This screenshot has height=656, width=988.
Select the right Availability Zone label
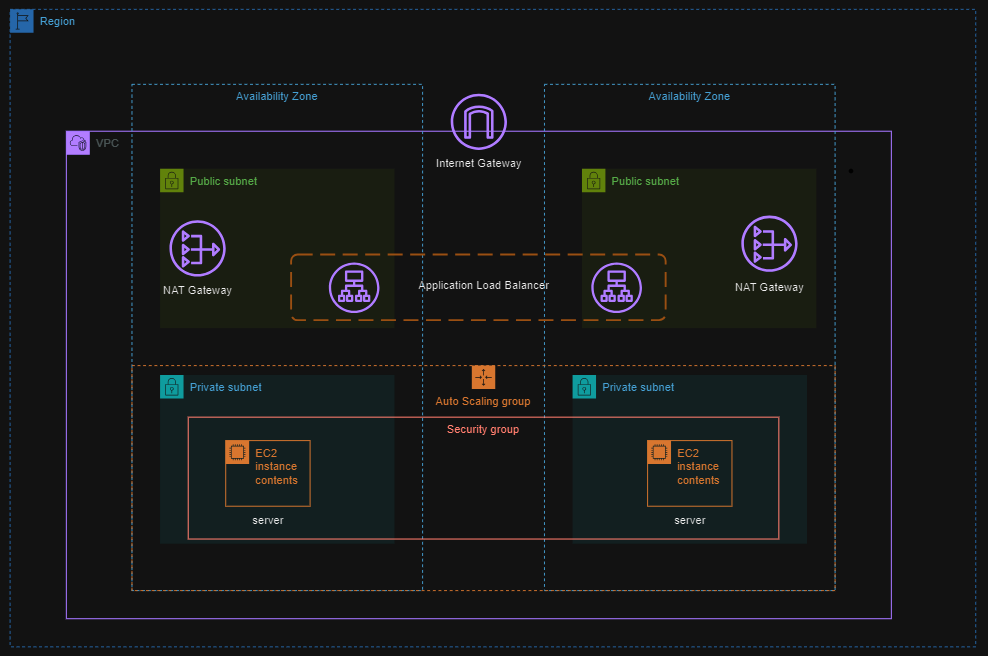688,96
